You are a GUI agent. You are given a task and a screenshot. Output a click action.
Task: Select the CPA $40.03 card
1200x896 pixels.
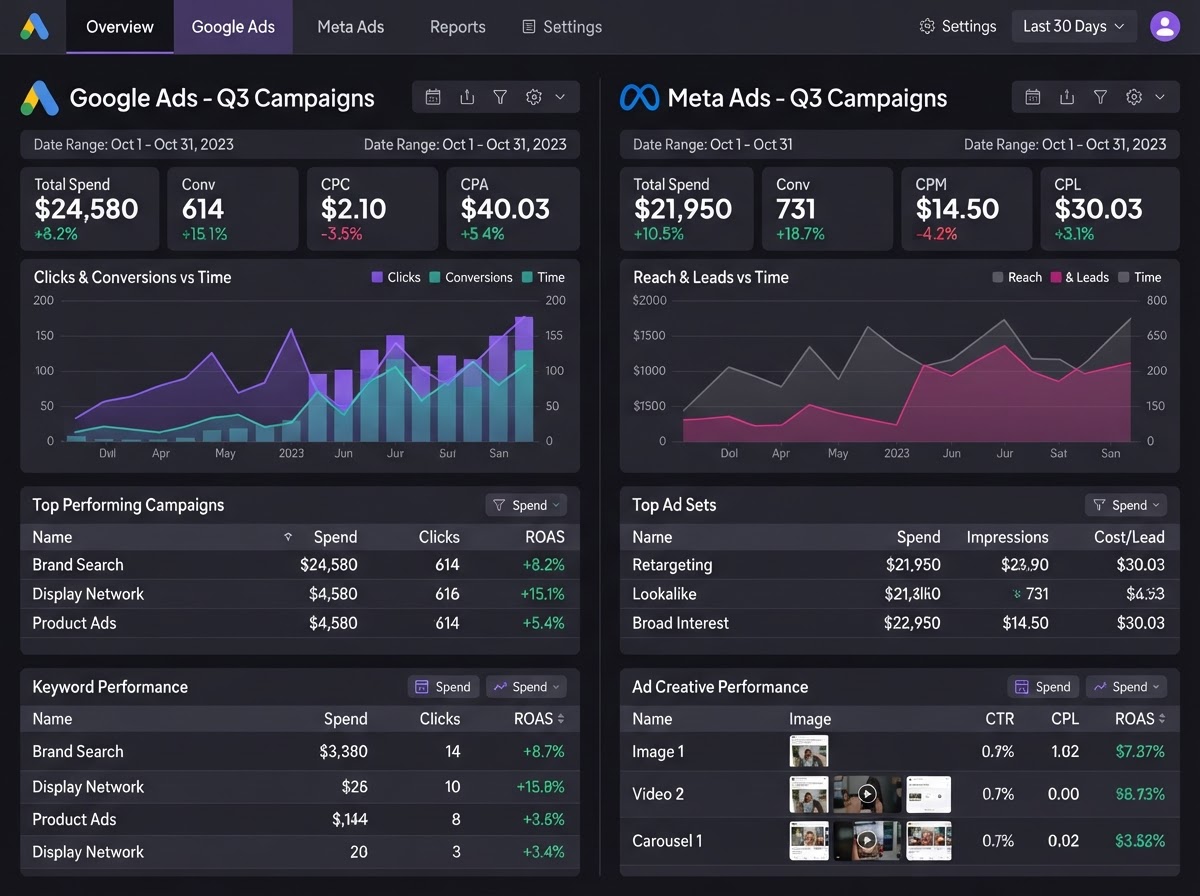(x=513, y=208)
